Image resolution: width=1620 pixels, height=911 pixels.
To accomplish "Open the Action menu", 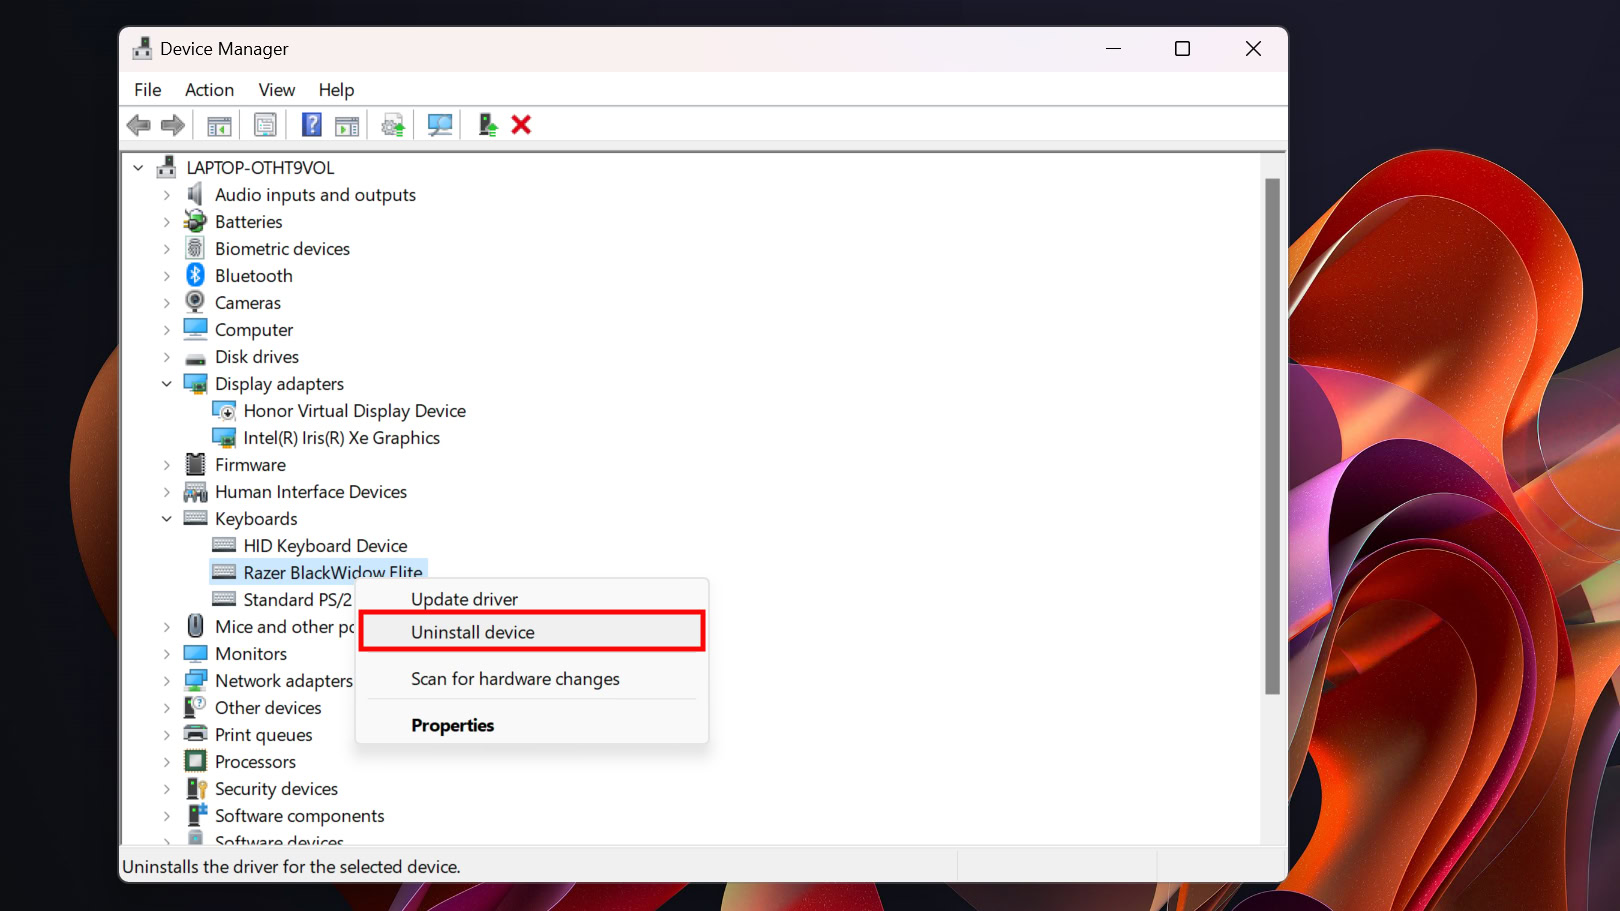I will coord(209,90).
